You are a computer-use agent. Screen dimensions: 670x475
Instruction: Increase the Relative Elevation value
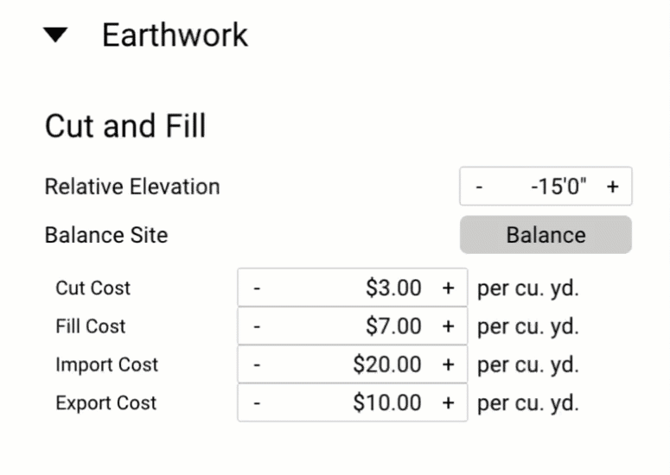613,187
